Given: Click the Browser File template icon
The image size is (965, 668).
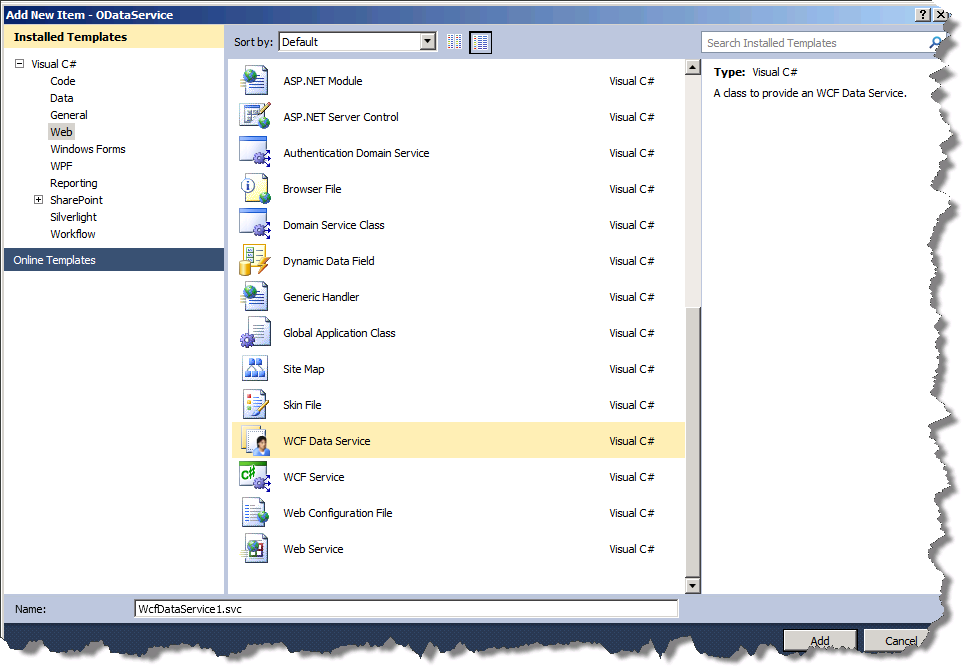Looking at the screenshot, I should (255, 188).
